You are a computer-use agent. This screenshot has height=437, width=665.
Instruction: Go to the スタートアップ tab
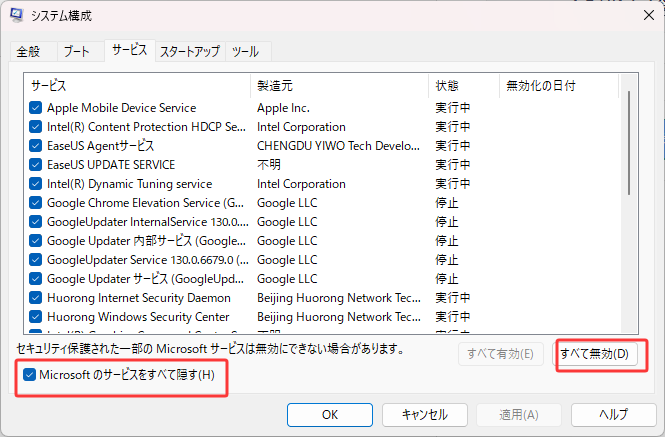tap(190, 52)
